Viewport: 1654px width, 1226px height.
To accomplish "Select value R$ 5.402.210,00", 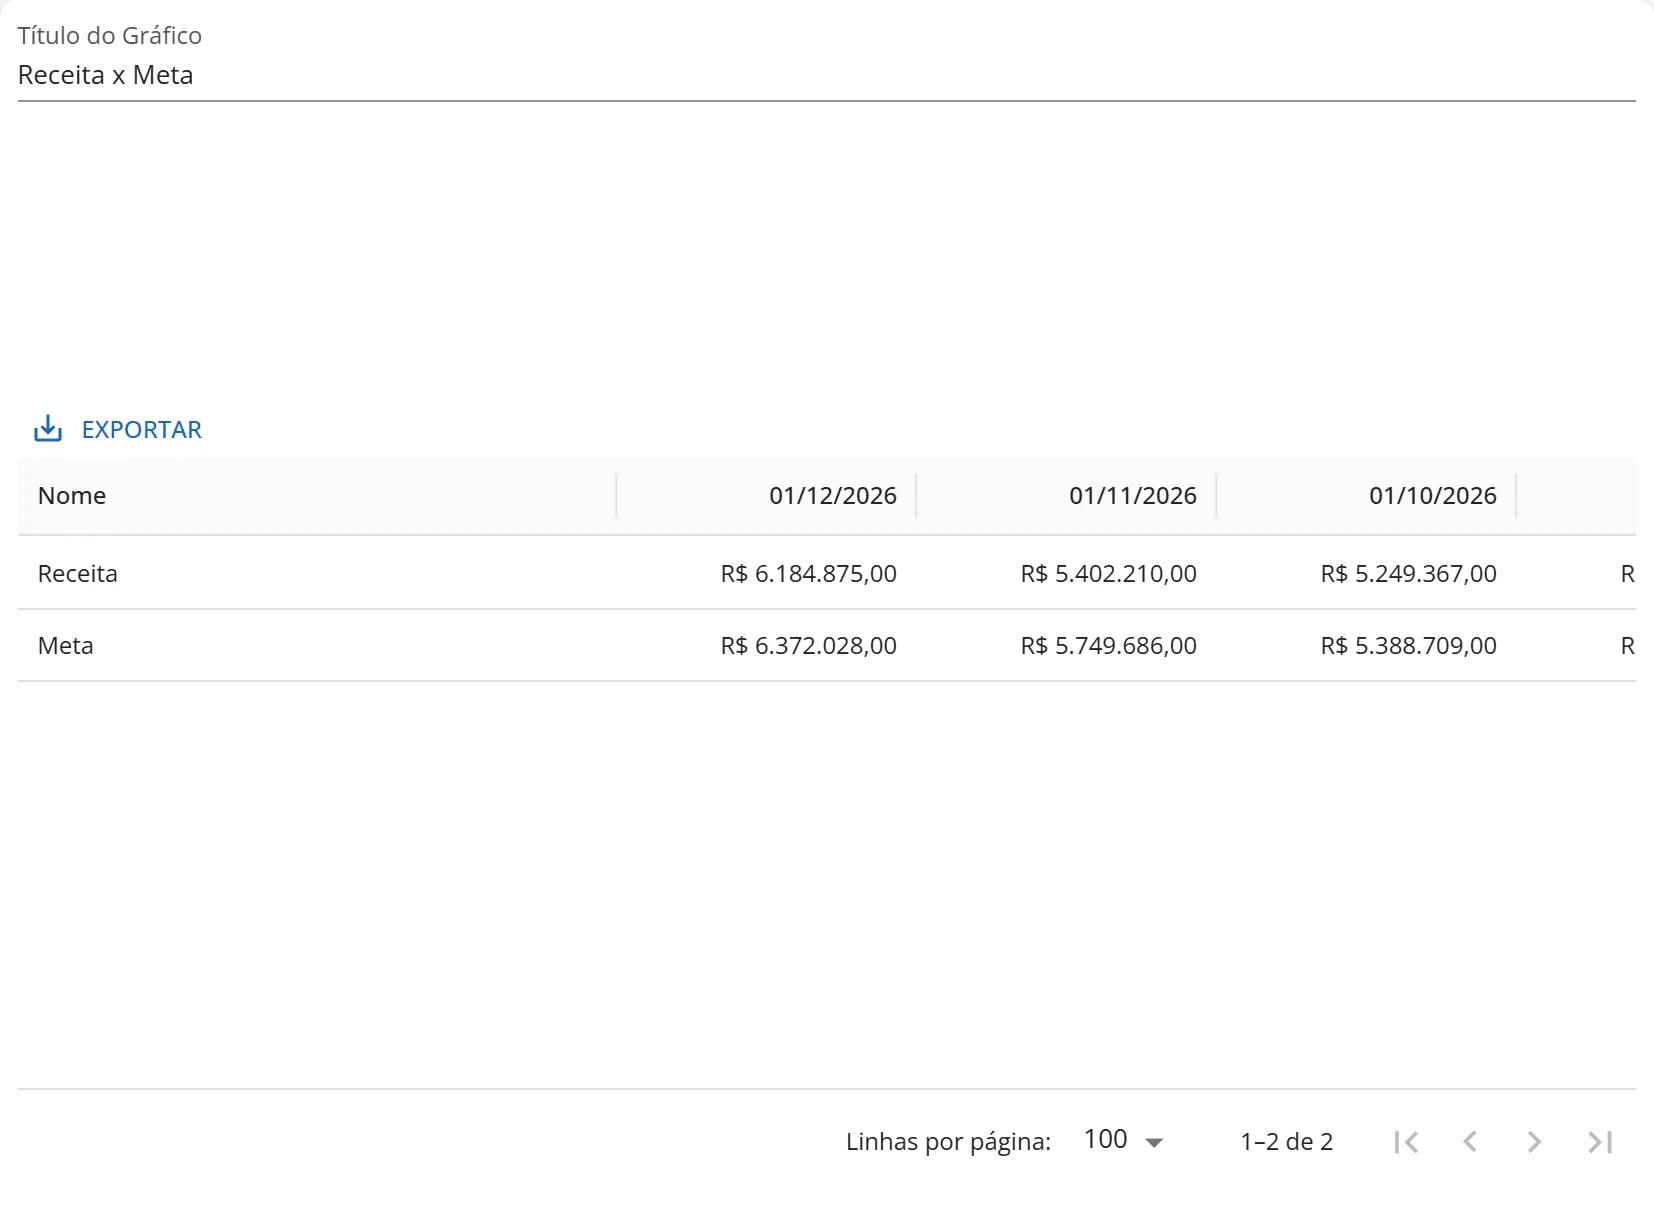I will click(1109, 574).
